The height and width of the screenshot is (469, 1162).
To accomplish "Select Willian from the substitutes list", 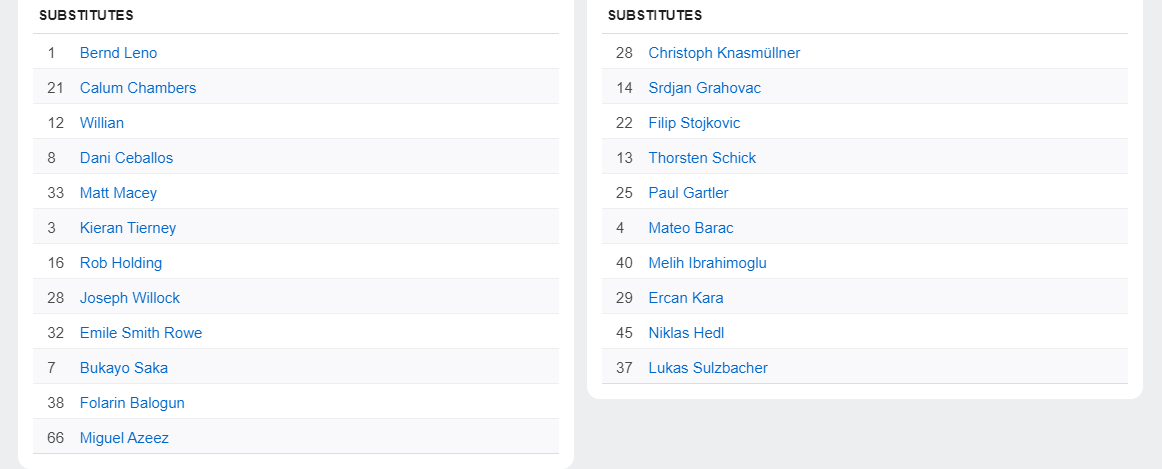I will click(x=102, y=123).
